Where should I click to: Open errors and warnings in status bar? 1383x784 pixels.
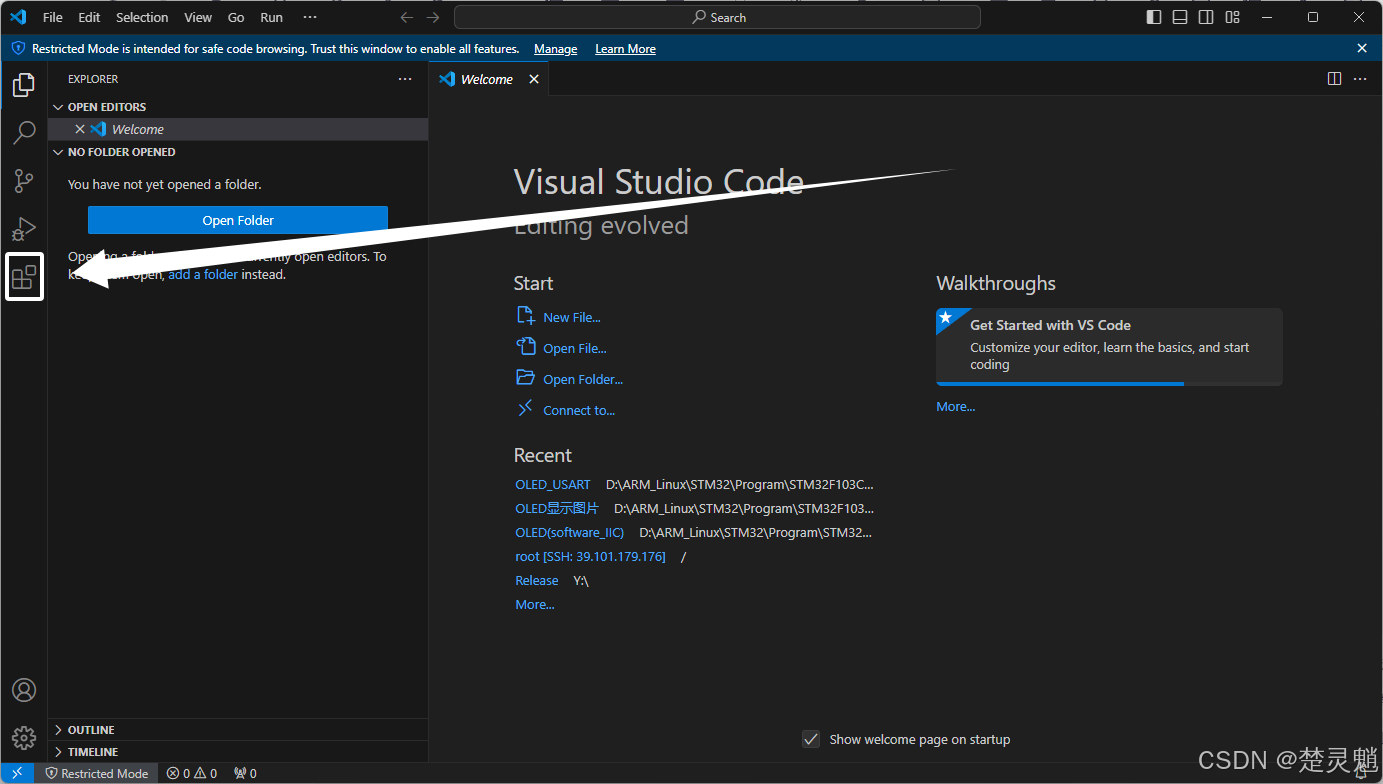192,773
